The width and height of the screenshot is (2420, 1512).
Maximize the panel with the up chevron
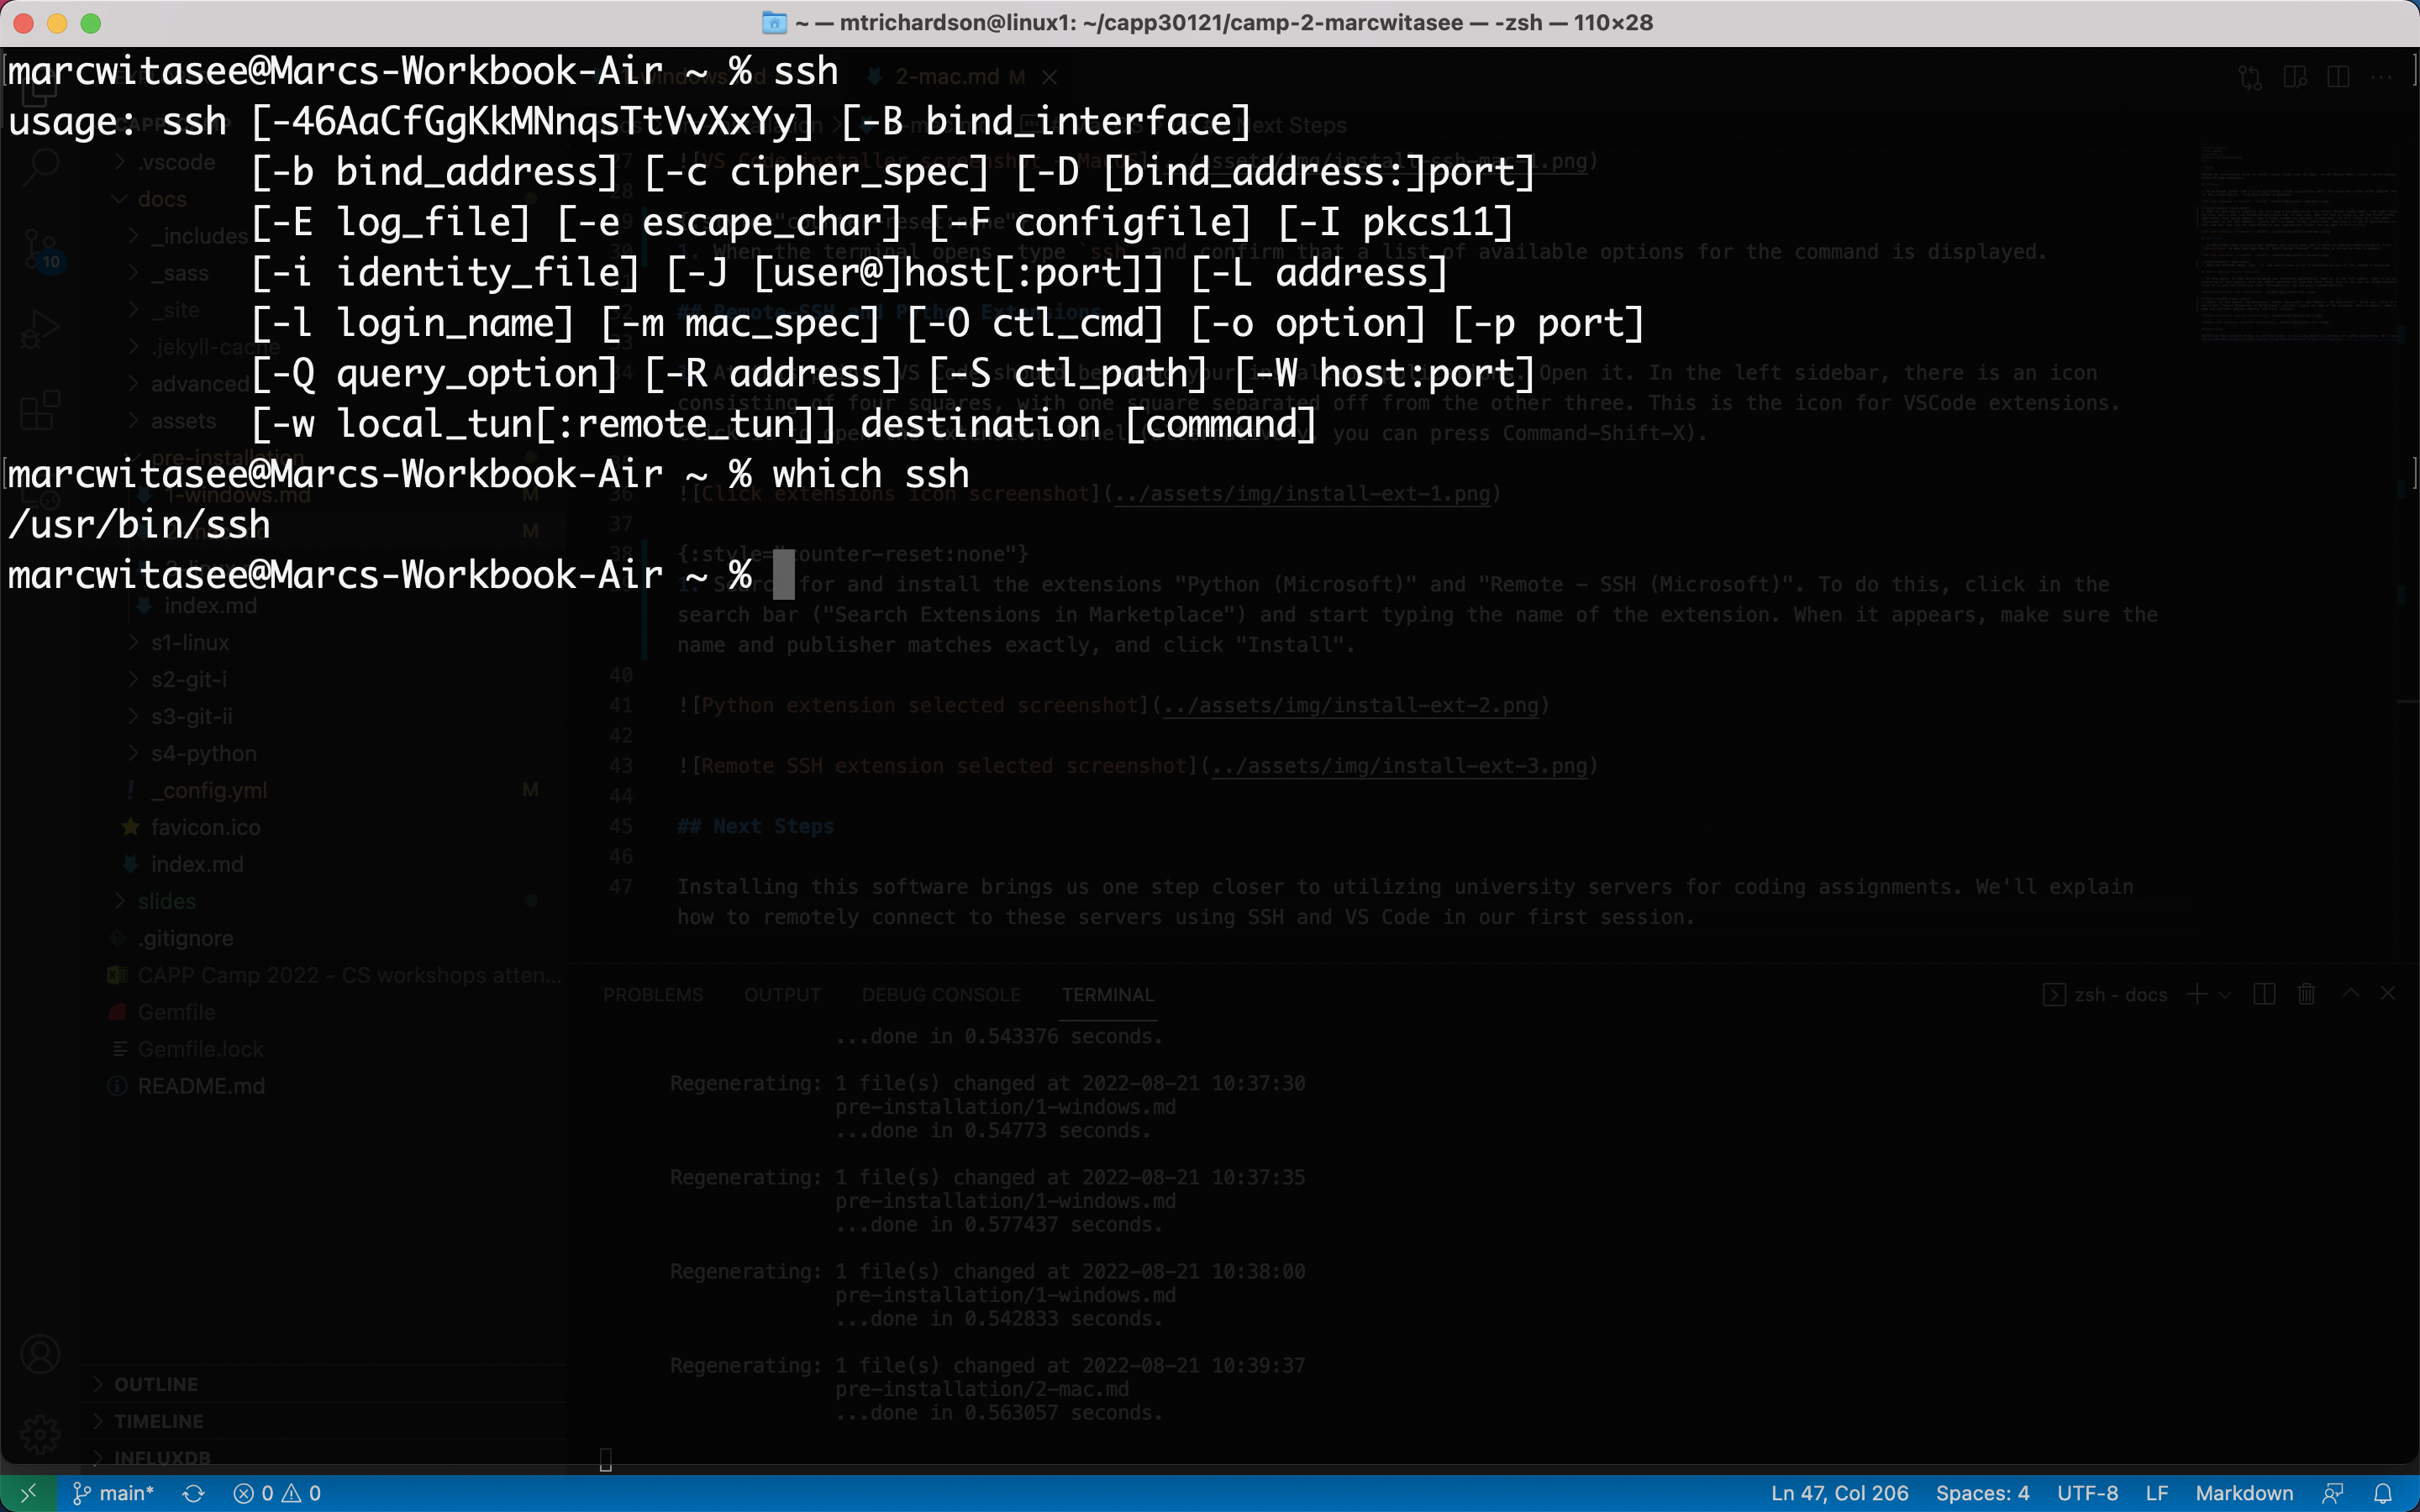[x=2351, y=993]
